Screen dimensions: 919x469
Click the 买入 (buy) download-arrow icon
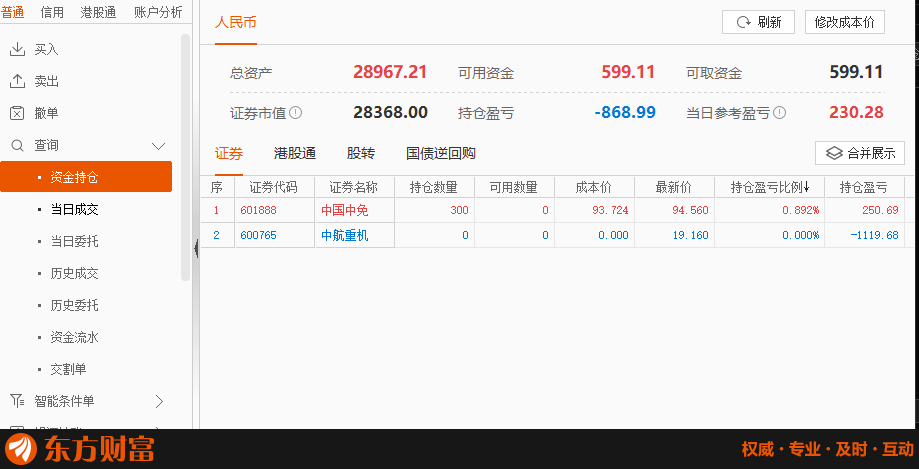click(17, 49)
